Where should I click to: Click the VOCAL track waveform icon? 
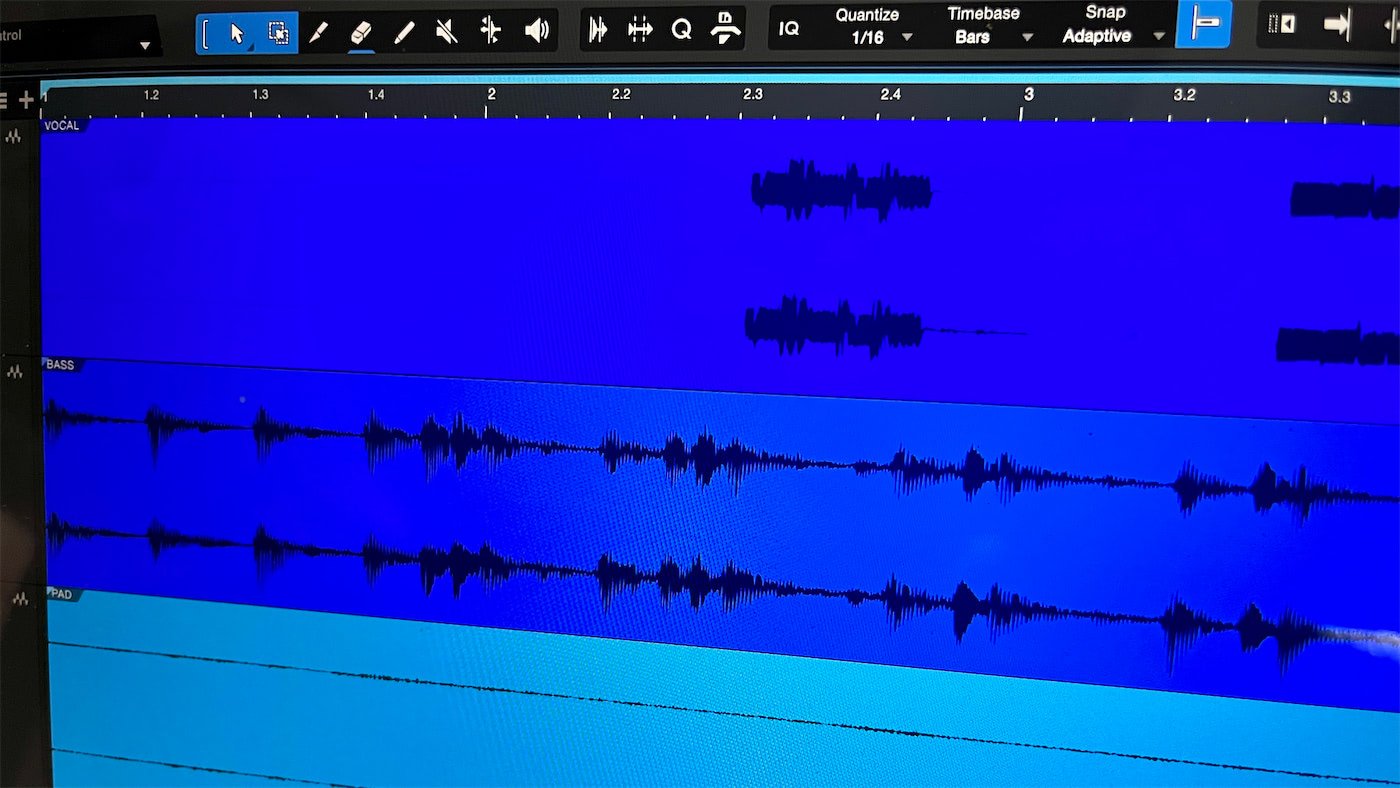[13, 137]
